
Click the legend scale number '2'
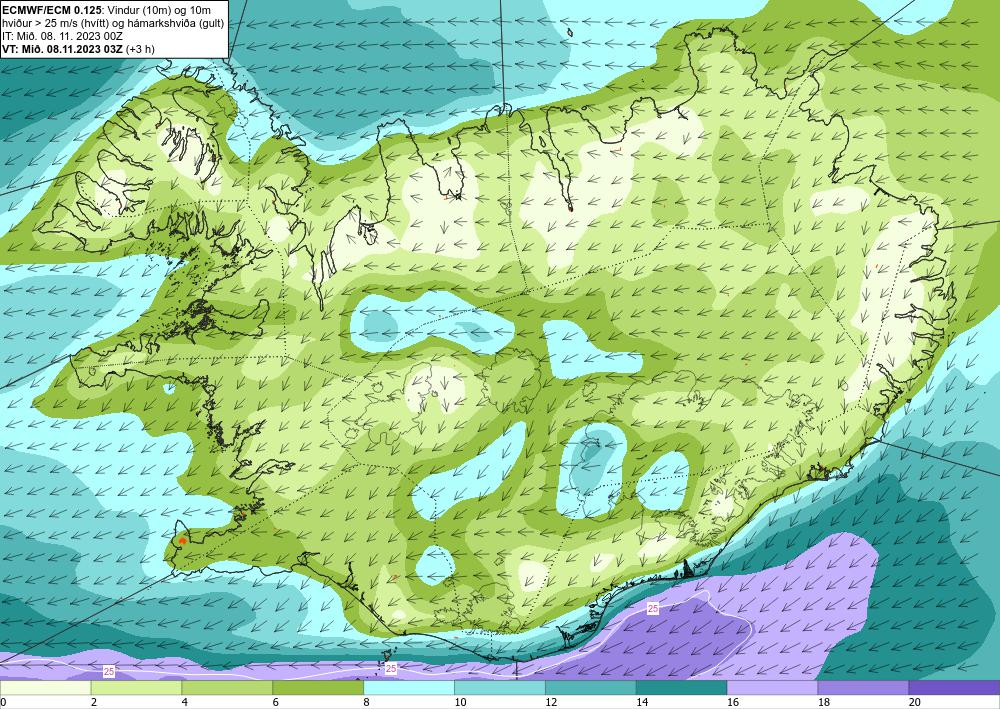[x=94, y=703]
